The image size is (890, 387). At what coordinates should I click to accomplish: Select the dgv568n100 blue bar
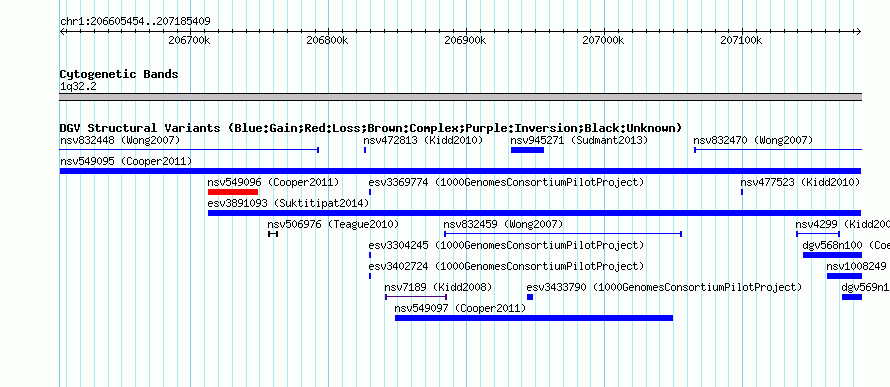click(x=832, y=255)
